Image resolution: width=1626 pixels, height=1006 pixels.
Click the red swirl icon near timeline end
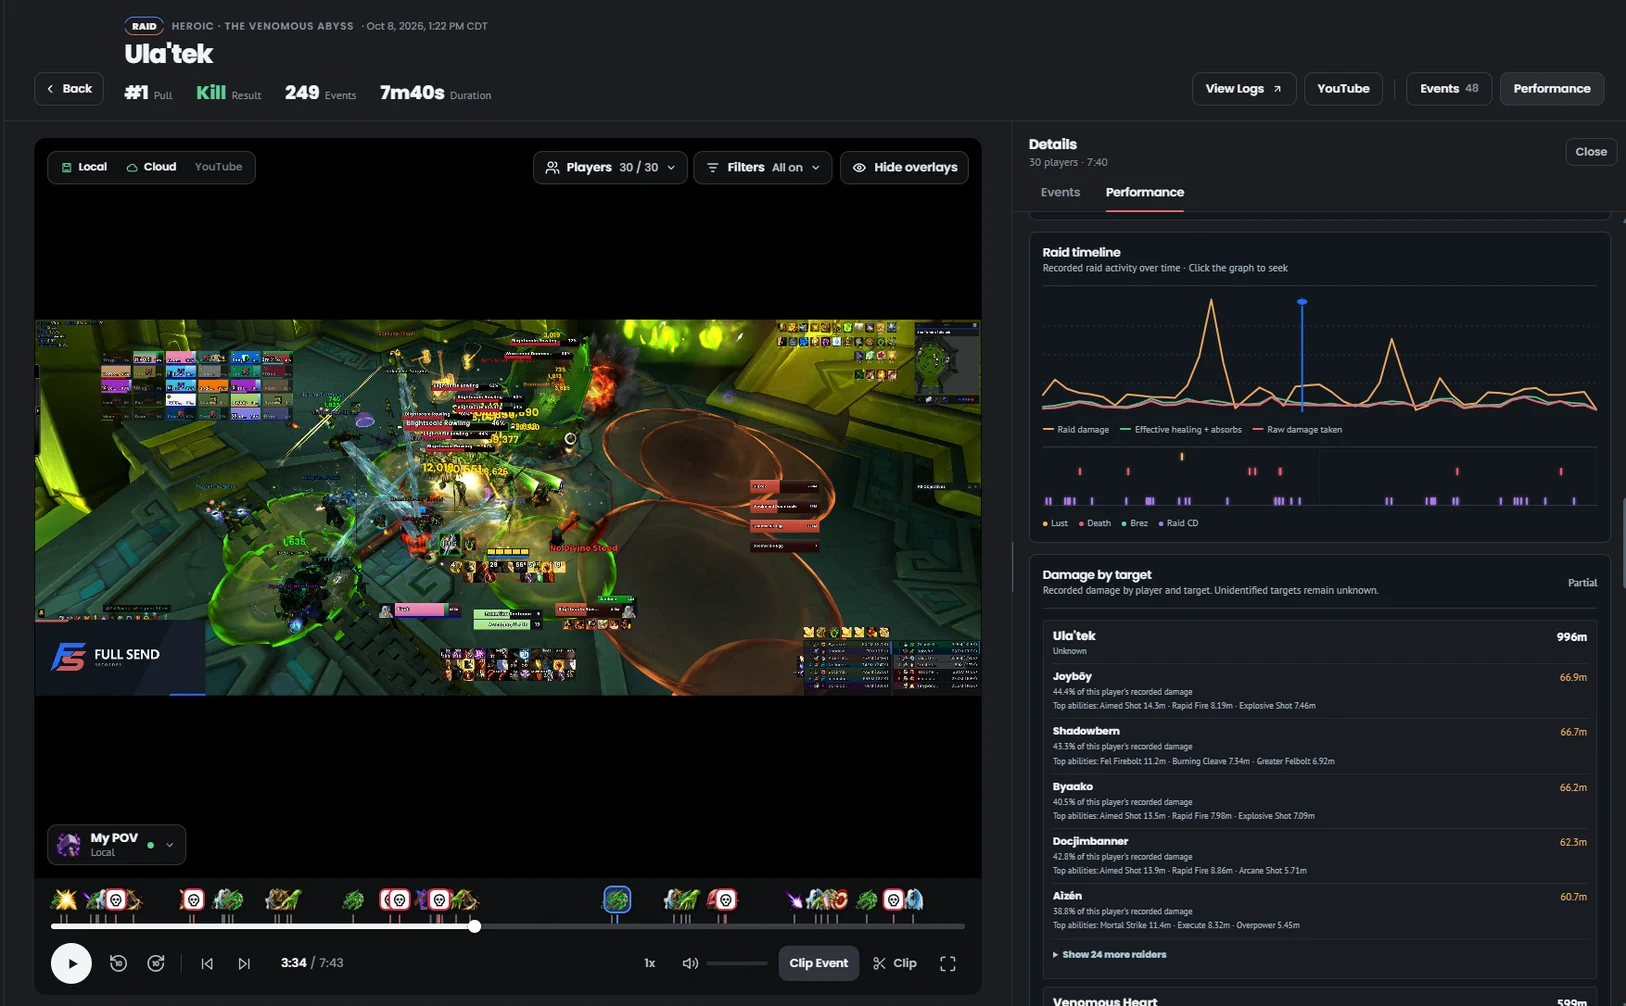point(839,900)
